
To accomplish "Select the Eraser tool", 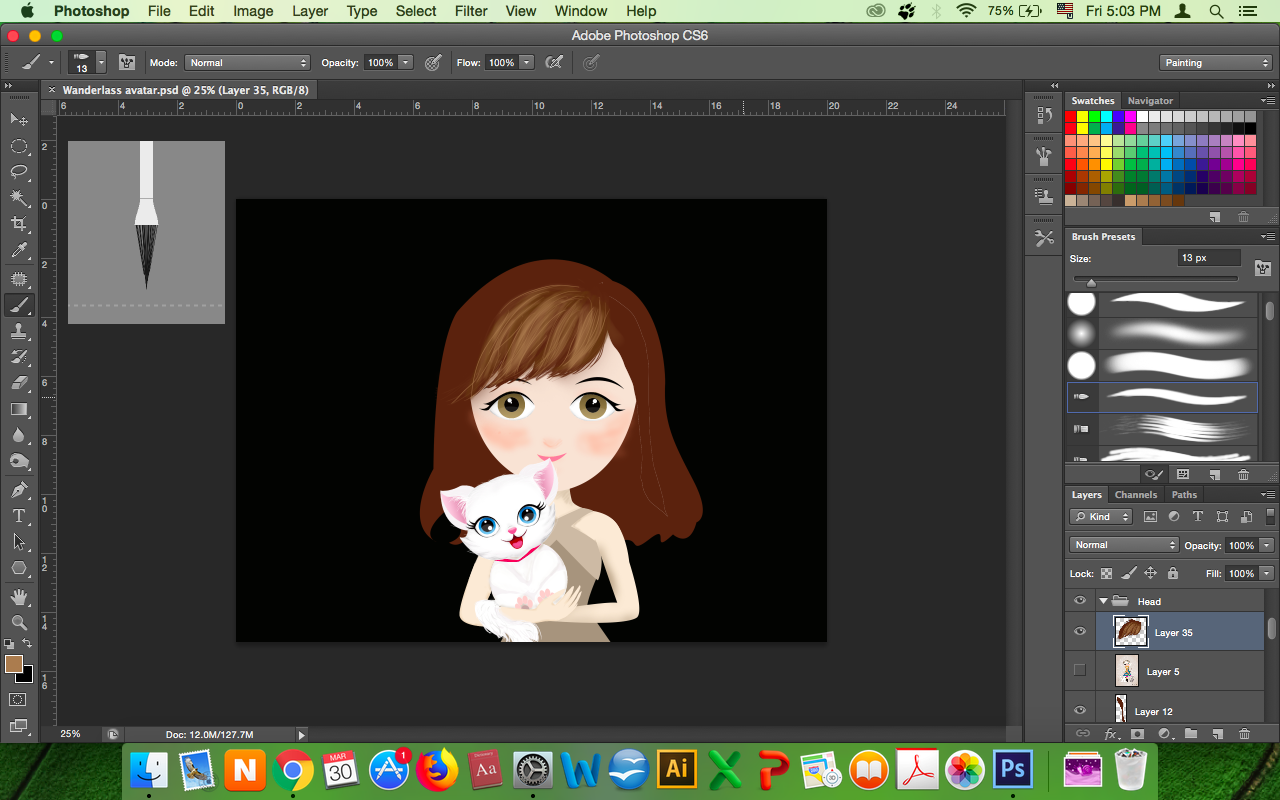I will point(19,383).
